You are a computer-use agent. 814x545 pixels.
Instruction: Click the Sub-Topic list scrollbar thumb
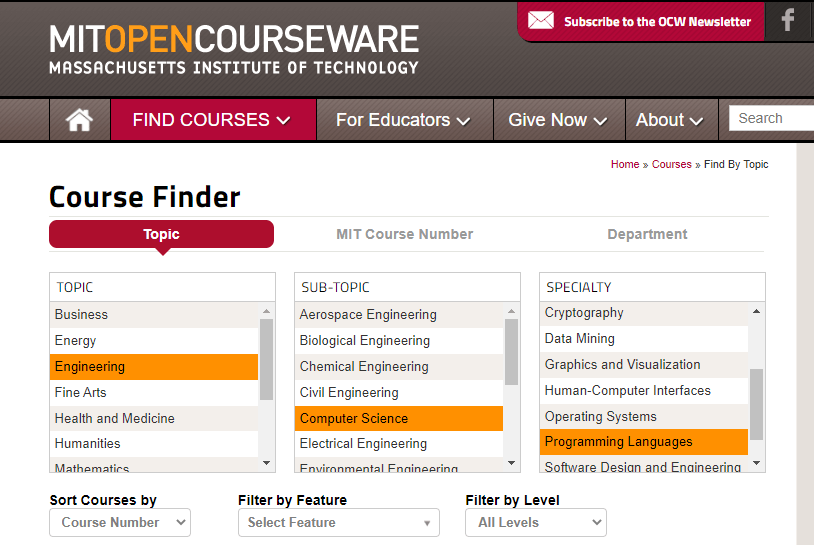coord(511,352)
